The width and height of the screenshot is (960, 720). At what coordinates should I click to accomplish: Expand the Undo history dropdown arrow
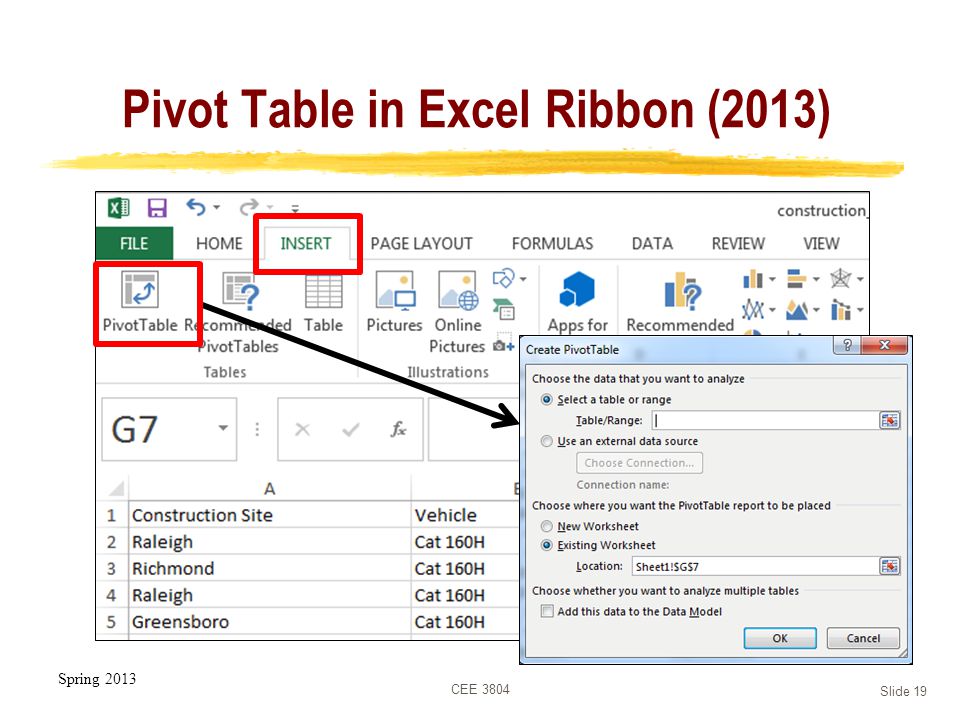tap(217, 208)
